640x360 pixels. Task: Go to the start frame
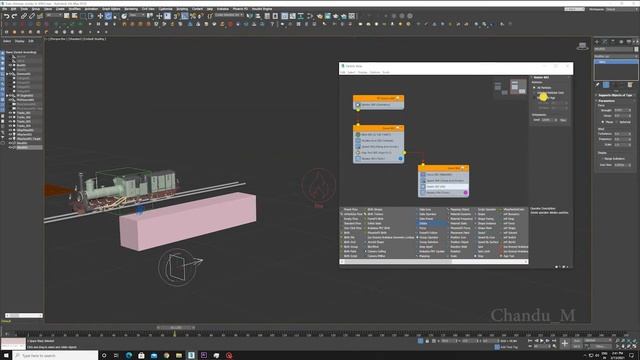[530, 341]
